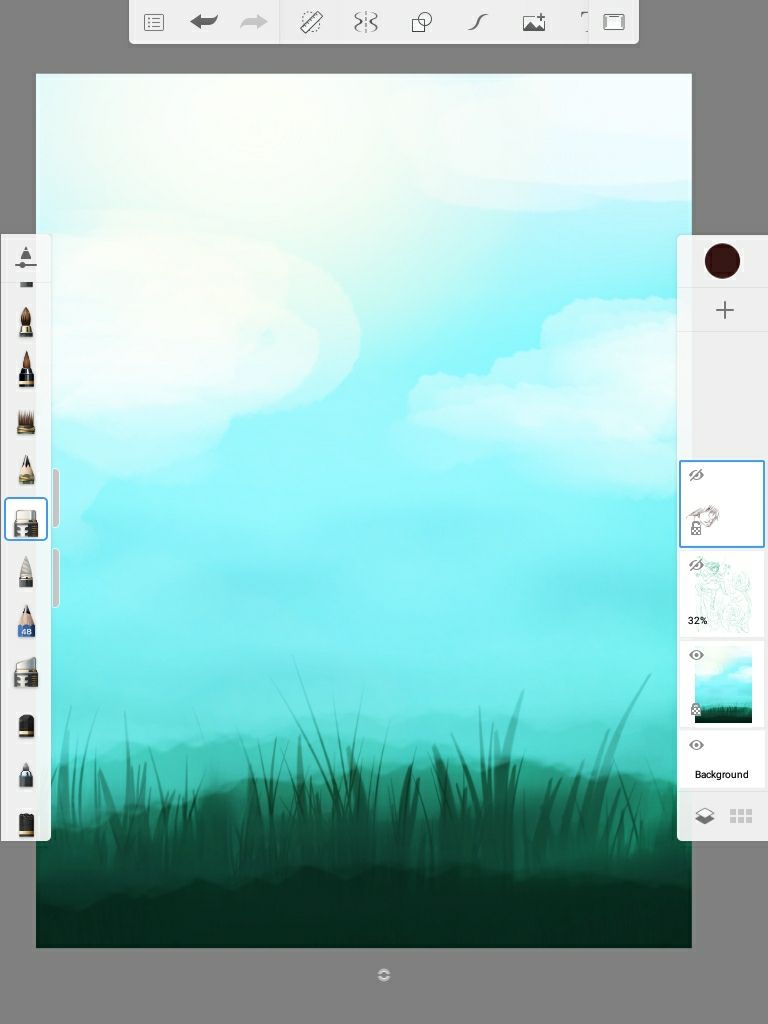The height and width of the screenshot is (1024, 768).
Task: Select the sharpened pencil with gold band
Action: tap(25, 470)
